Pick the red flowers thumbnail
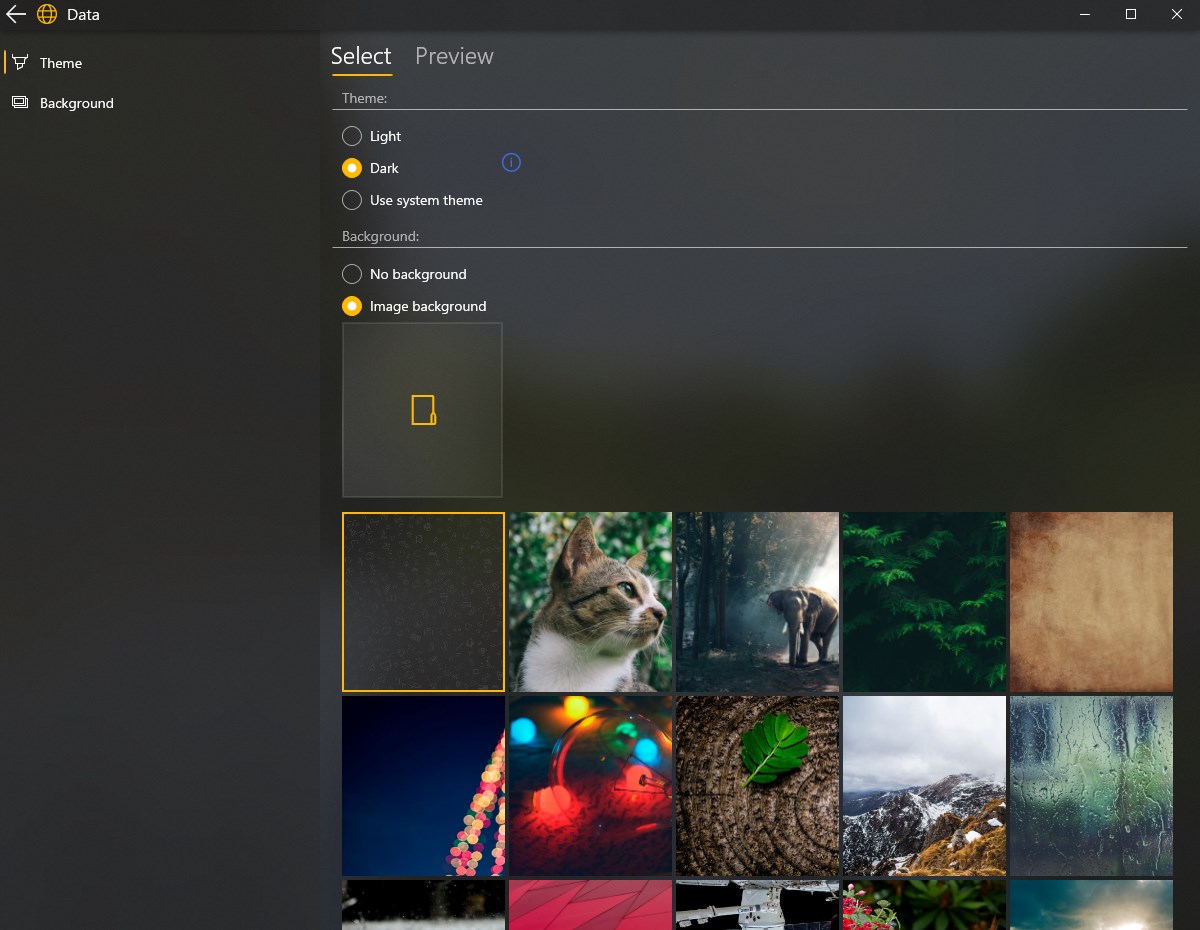This screenshot has width=1200, height=930. (x=924, y=905)
